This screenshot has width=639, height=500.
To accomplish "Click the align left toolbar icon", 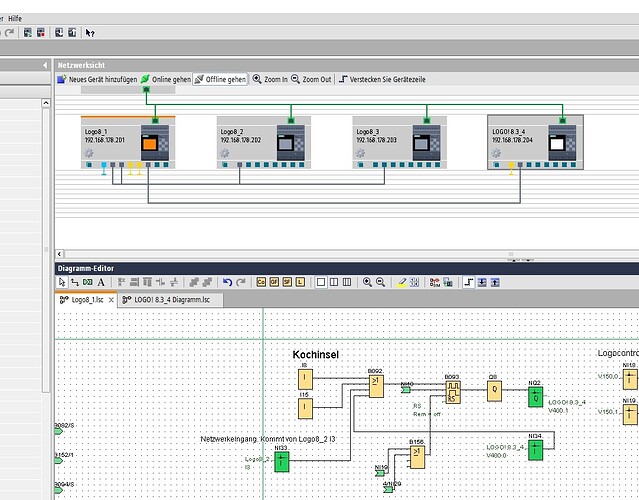I will (121, 282).
